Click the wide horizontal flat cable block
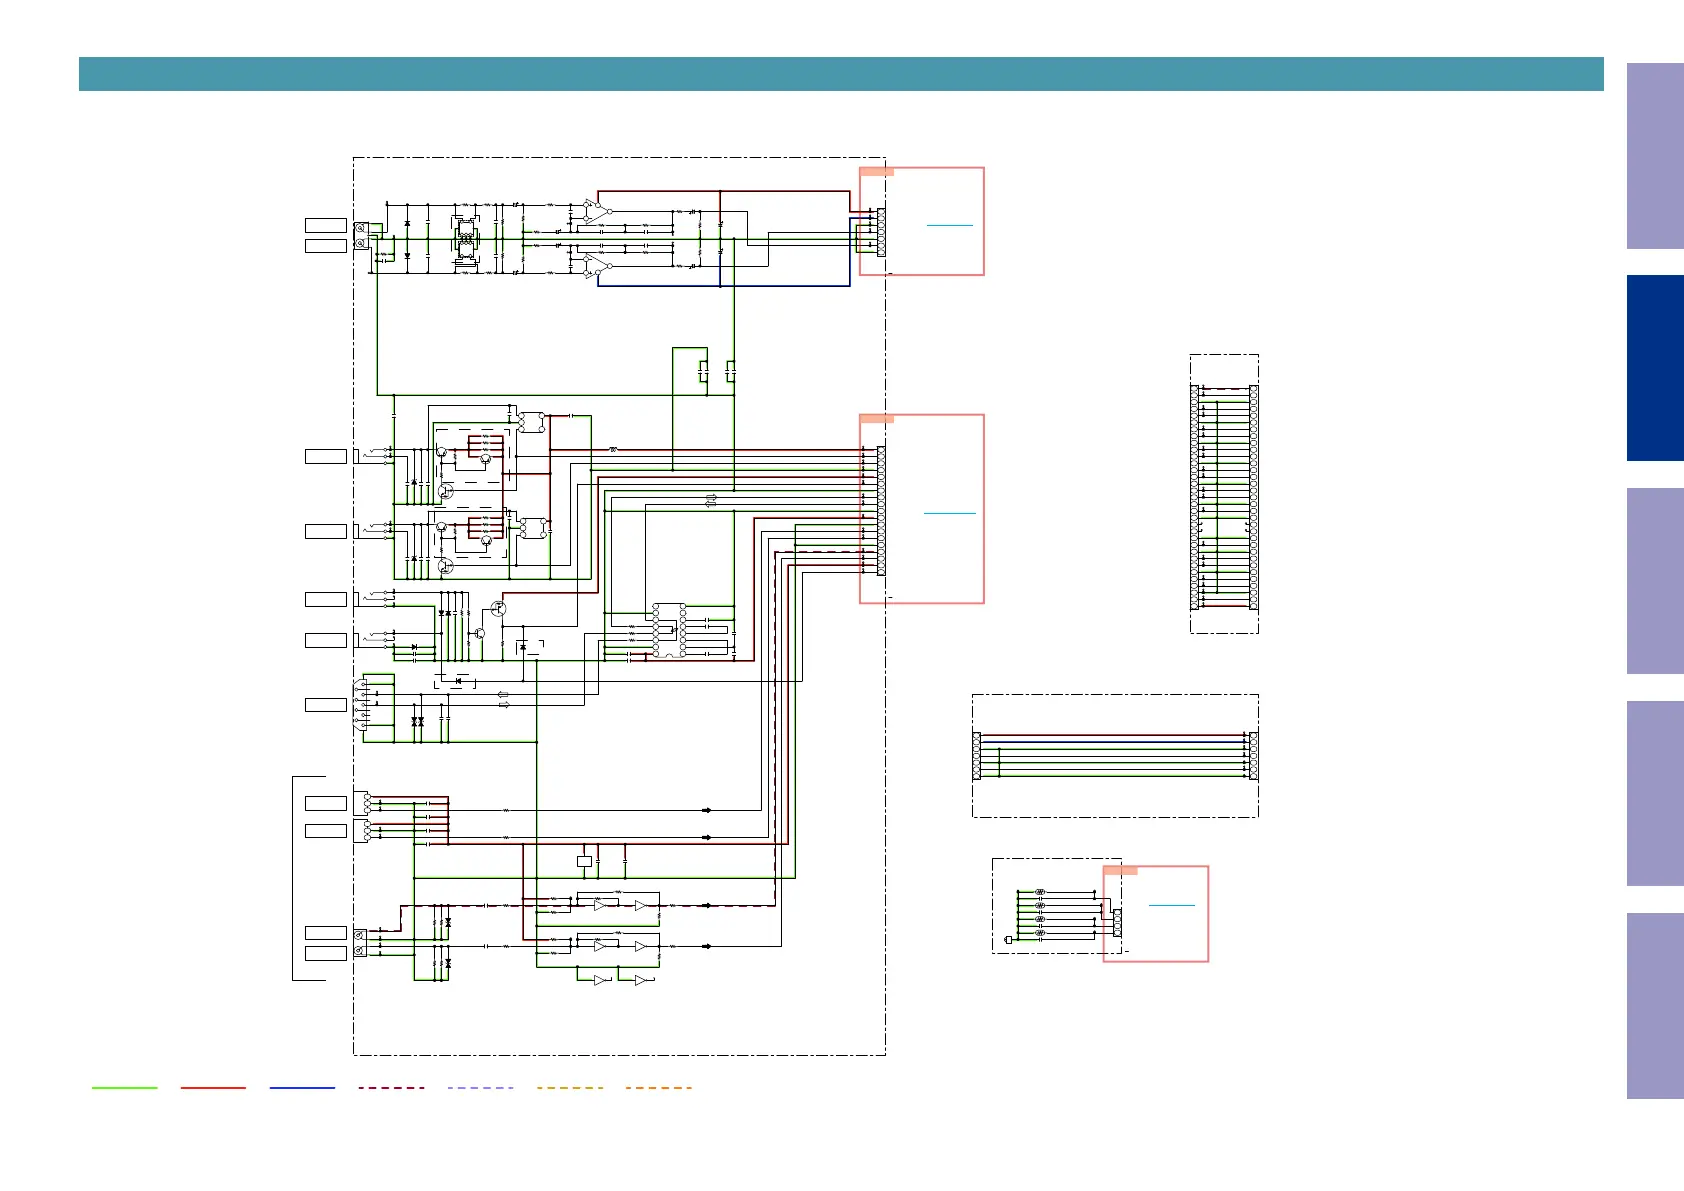The image size is (1684, 1191). (x=1115, y=755)
